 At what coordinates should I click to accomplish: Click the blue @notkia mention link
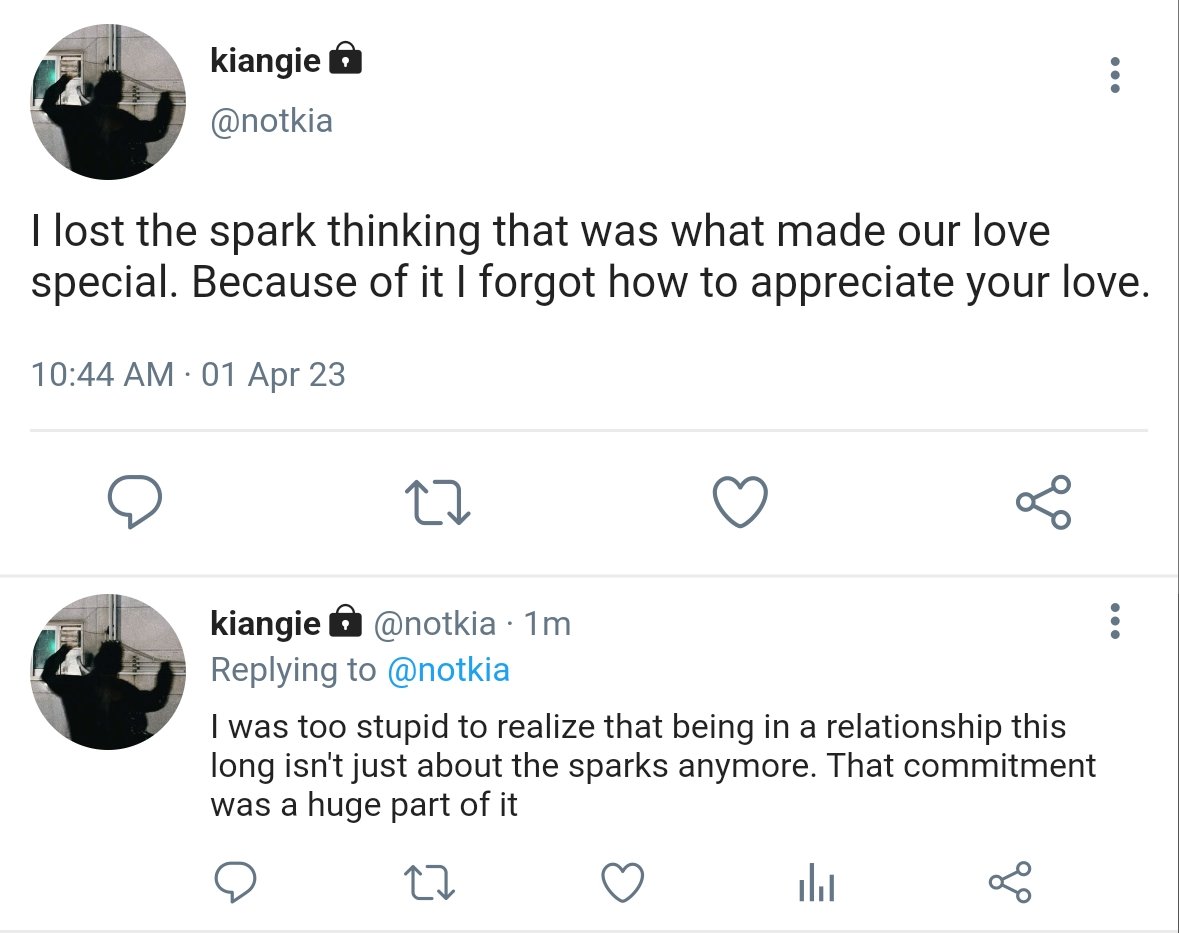point(448,670)
